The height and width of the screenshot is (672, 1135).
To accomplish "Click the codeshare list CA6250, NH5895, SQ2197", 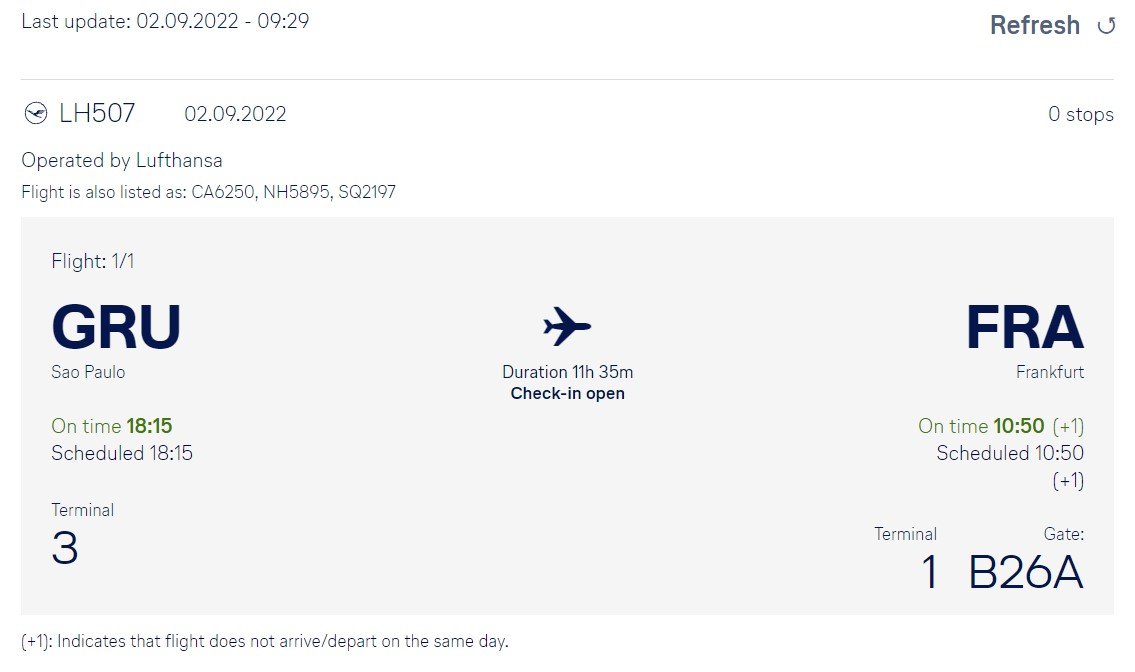I will [293, 192].
